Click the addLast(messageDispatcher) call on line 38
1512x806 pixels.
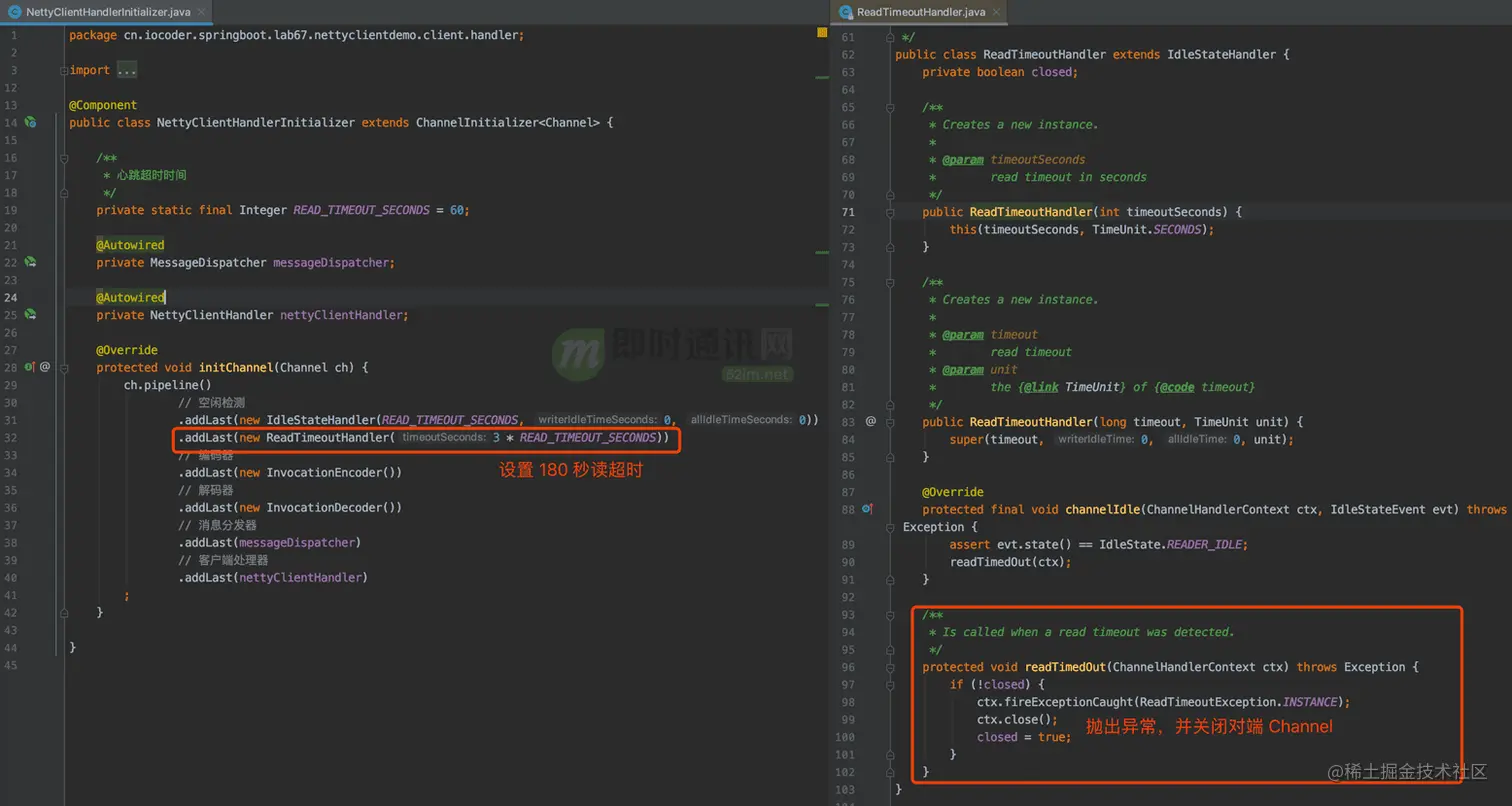(x=269, y=543)
